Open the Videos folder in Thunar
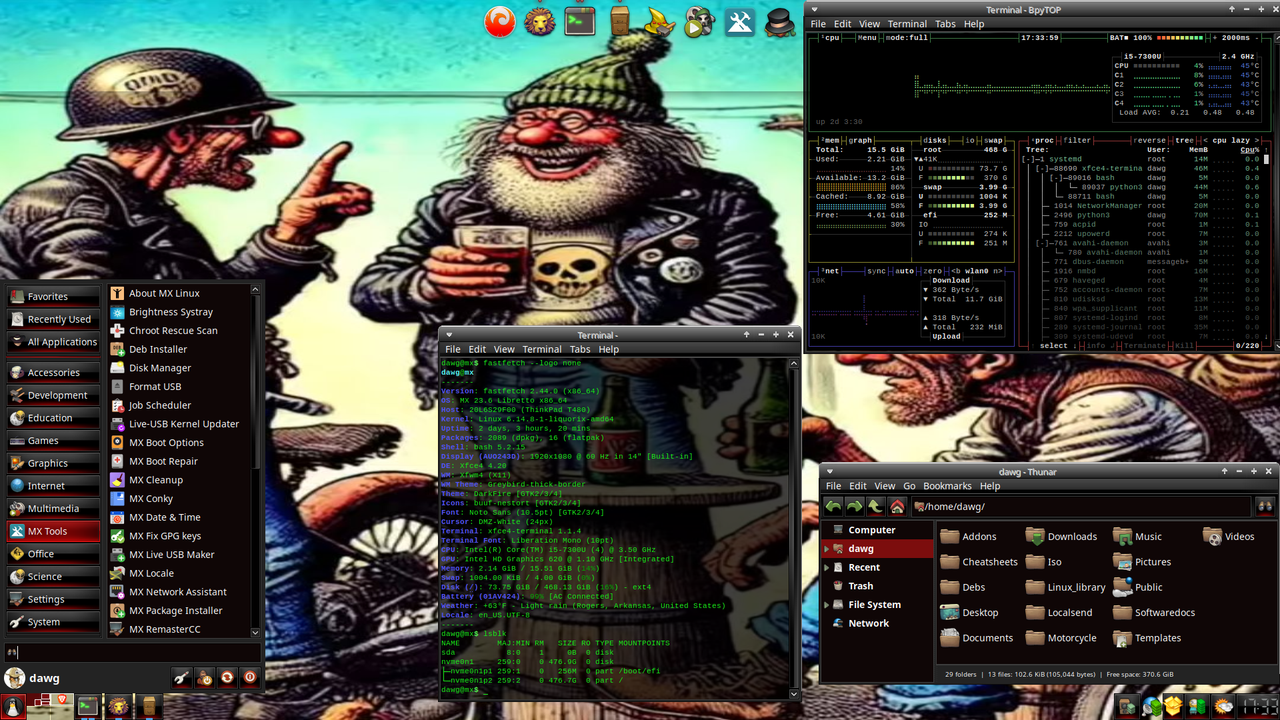 [1228, 536]
